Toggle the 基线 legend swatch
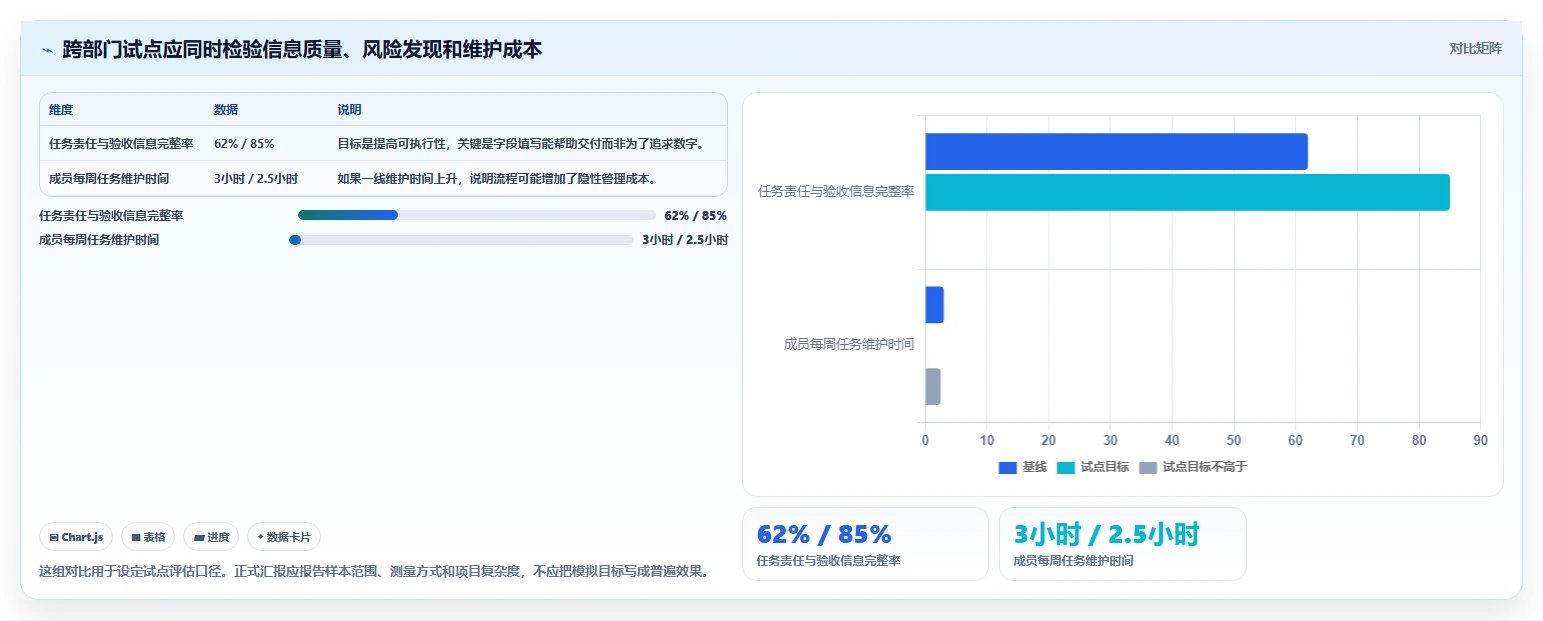The image size is (1543, 621). (1007, 467)
